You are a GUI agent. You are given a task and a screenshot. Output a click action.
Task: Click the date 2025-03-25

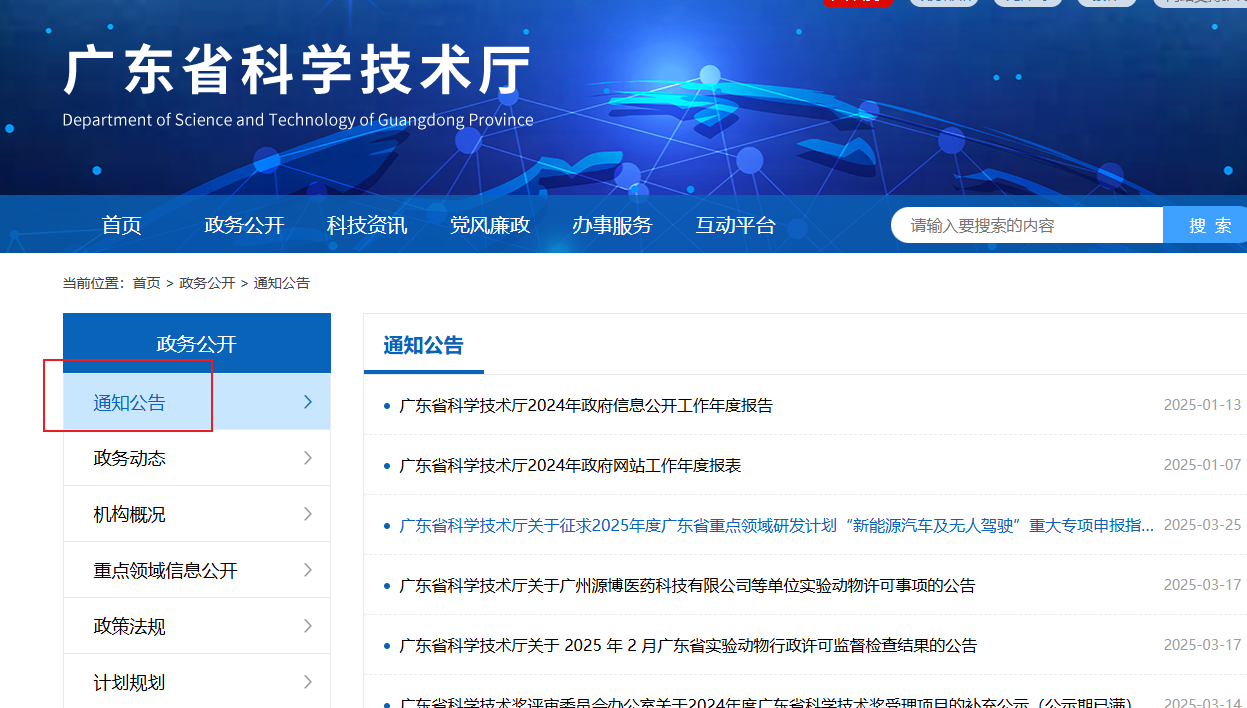pyautogui.click(x=1202, y=525)
